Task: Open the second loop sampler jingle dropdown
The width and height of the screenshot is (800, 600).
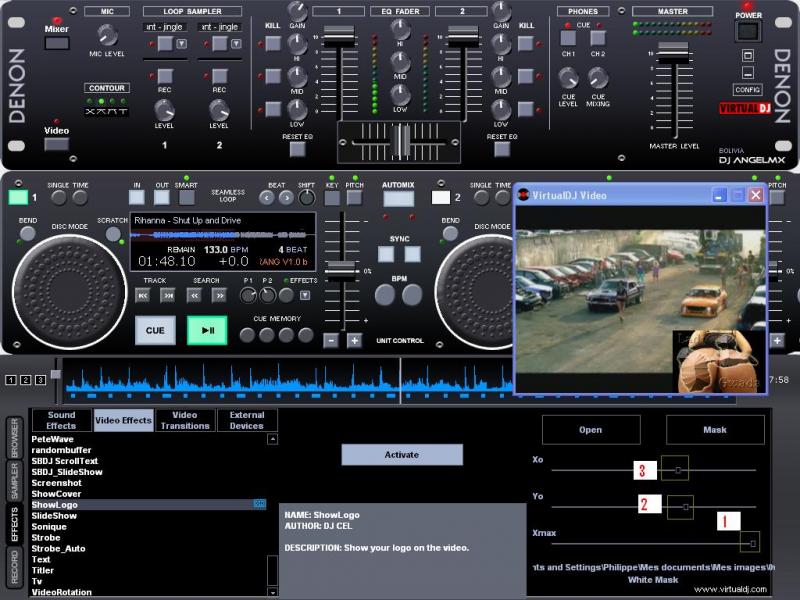Action: click(x=236, y=44)
